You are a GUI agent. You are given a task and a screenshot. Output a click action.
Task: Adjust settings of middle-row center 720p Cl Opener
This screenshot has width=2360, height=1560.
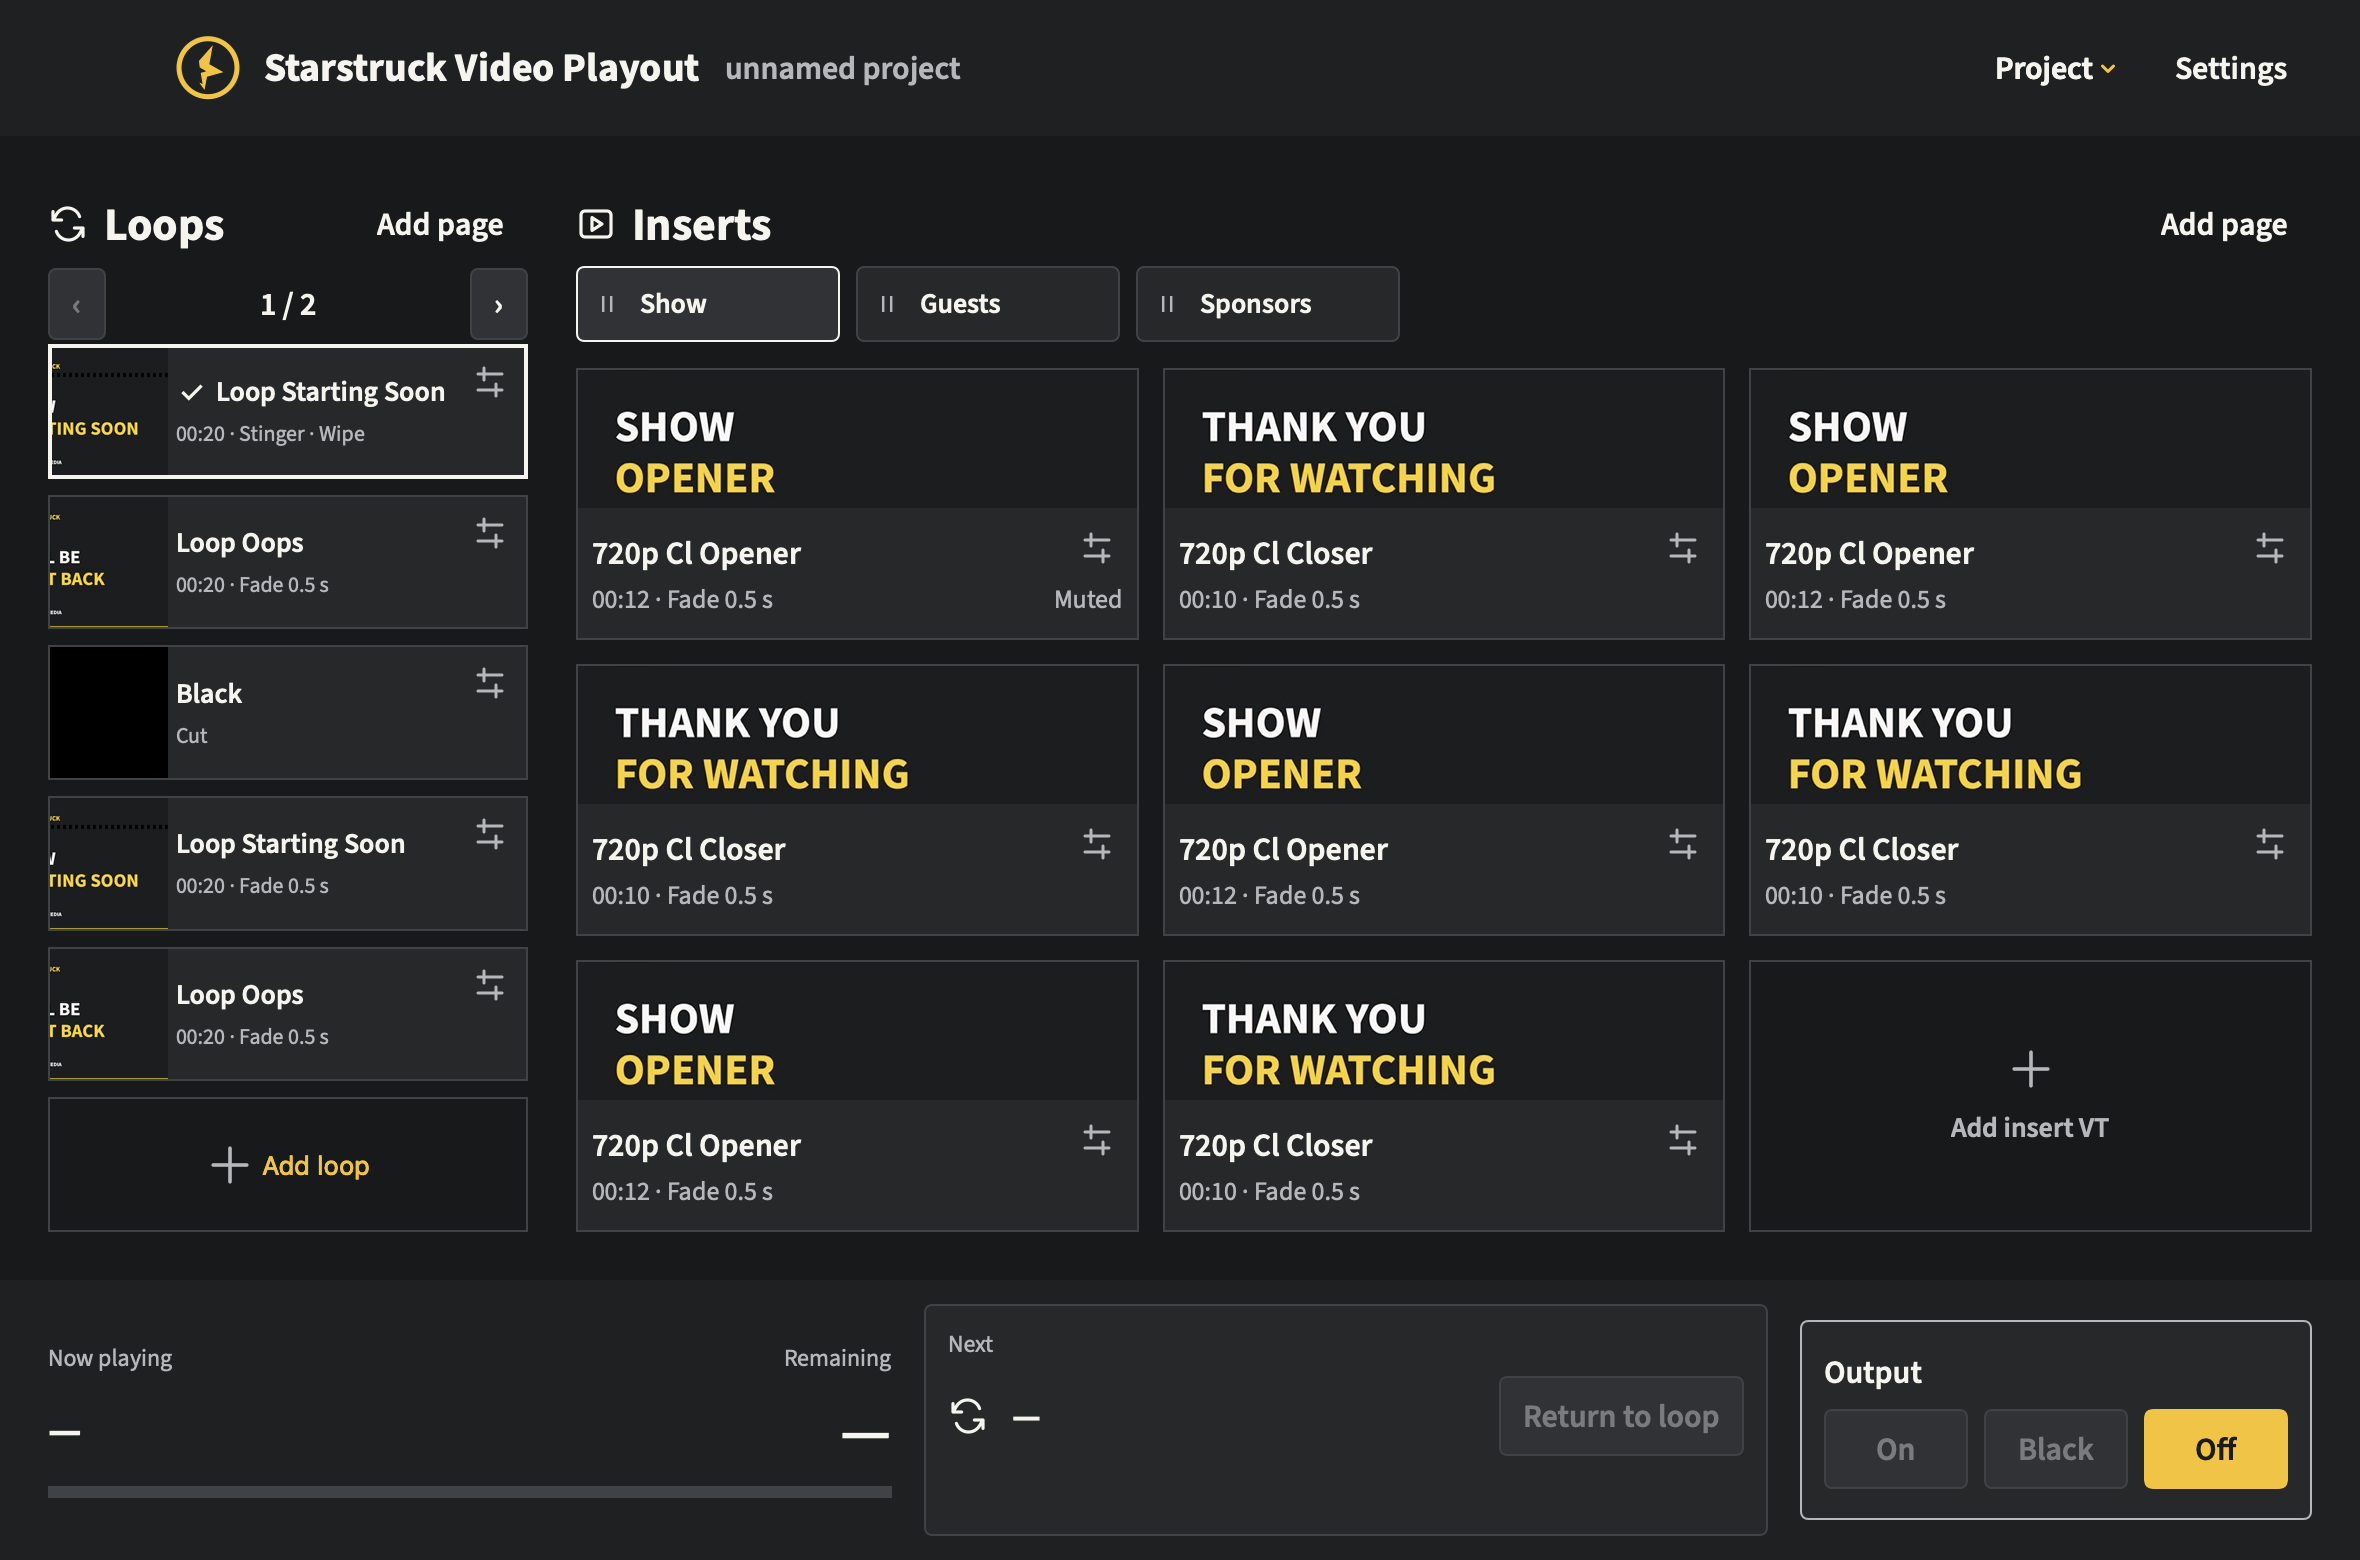pyautogui.click(x=1683, y=844)
